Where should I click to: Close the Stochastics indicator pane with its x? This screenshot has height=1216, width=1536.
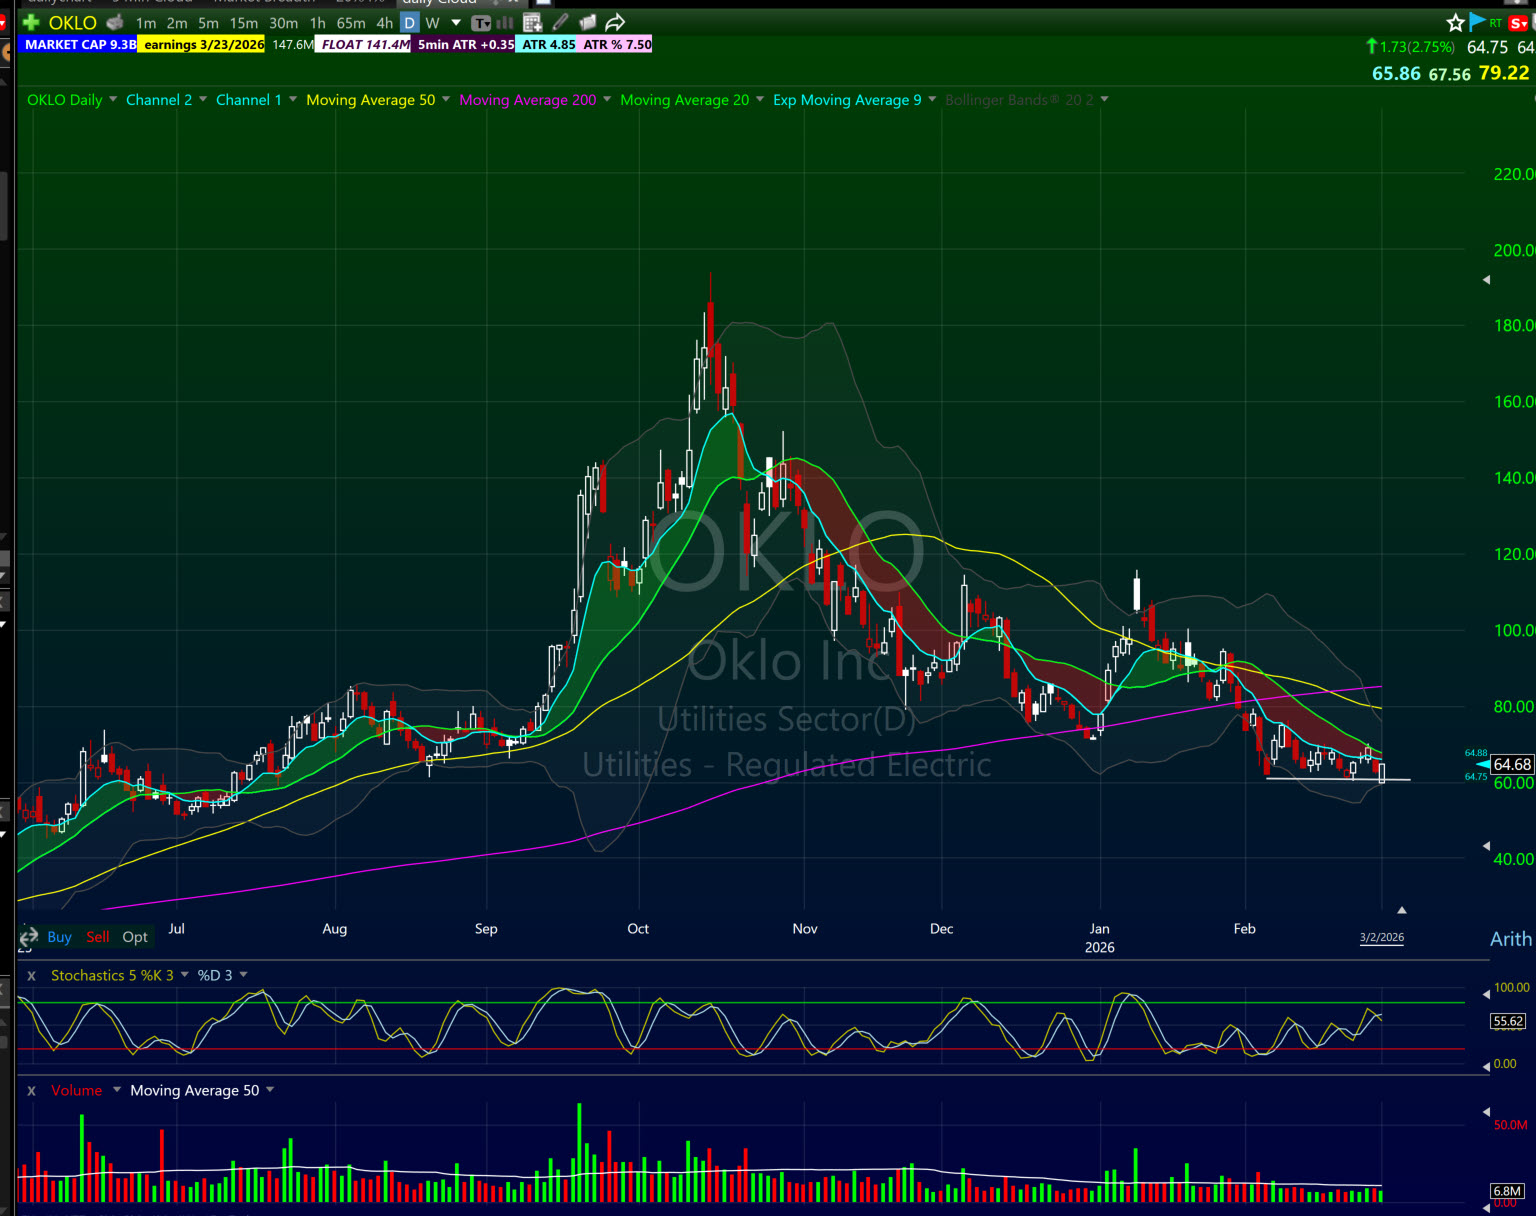click(x=31, y=976)
